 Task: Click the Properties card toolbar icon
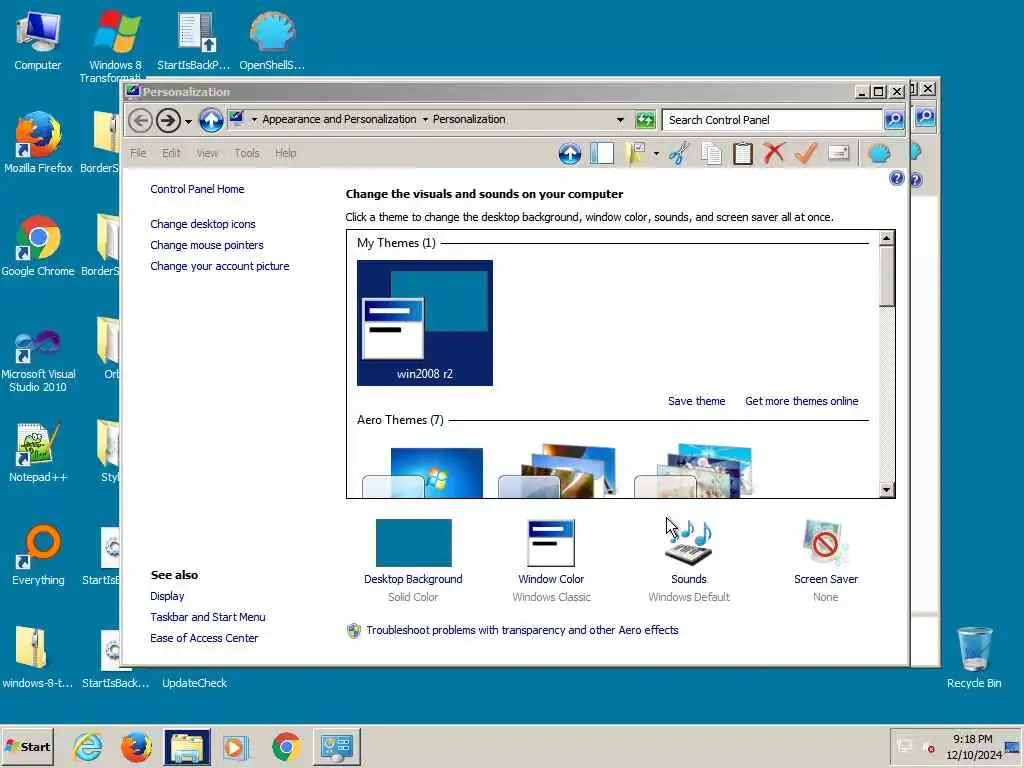pyautogui.click(x=838, y=153)
